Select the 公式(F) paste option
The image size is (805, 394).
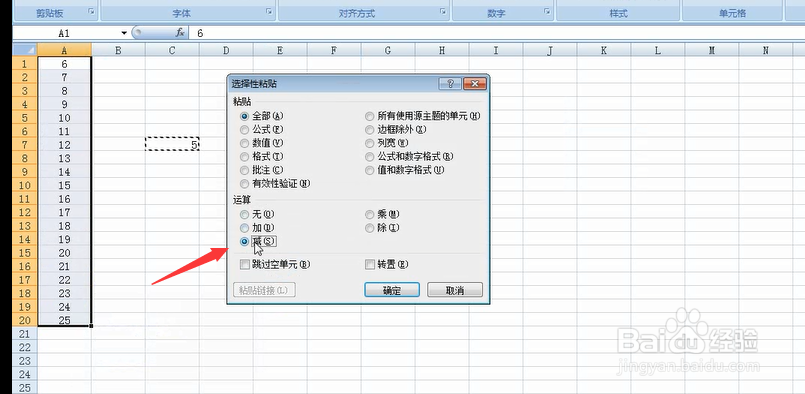261,129
